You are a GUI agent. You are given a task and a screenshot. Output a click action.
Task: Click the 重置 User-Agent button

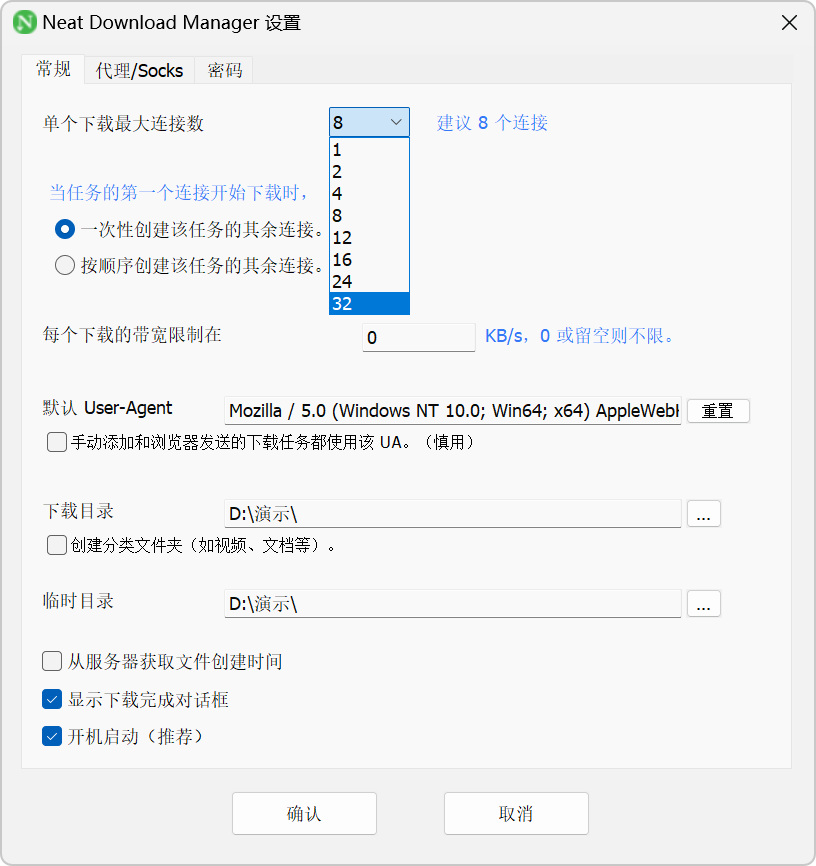click(x=718, y=411)
